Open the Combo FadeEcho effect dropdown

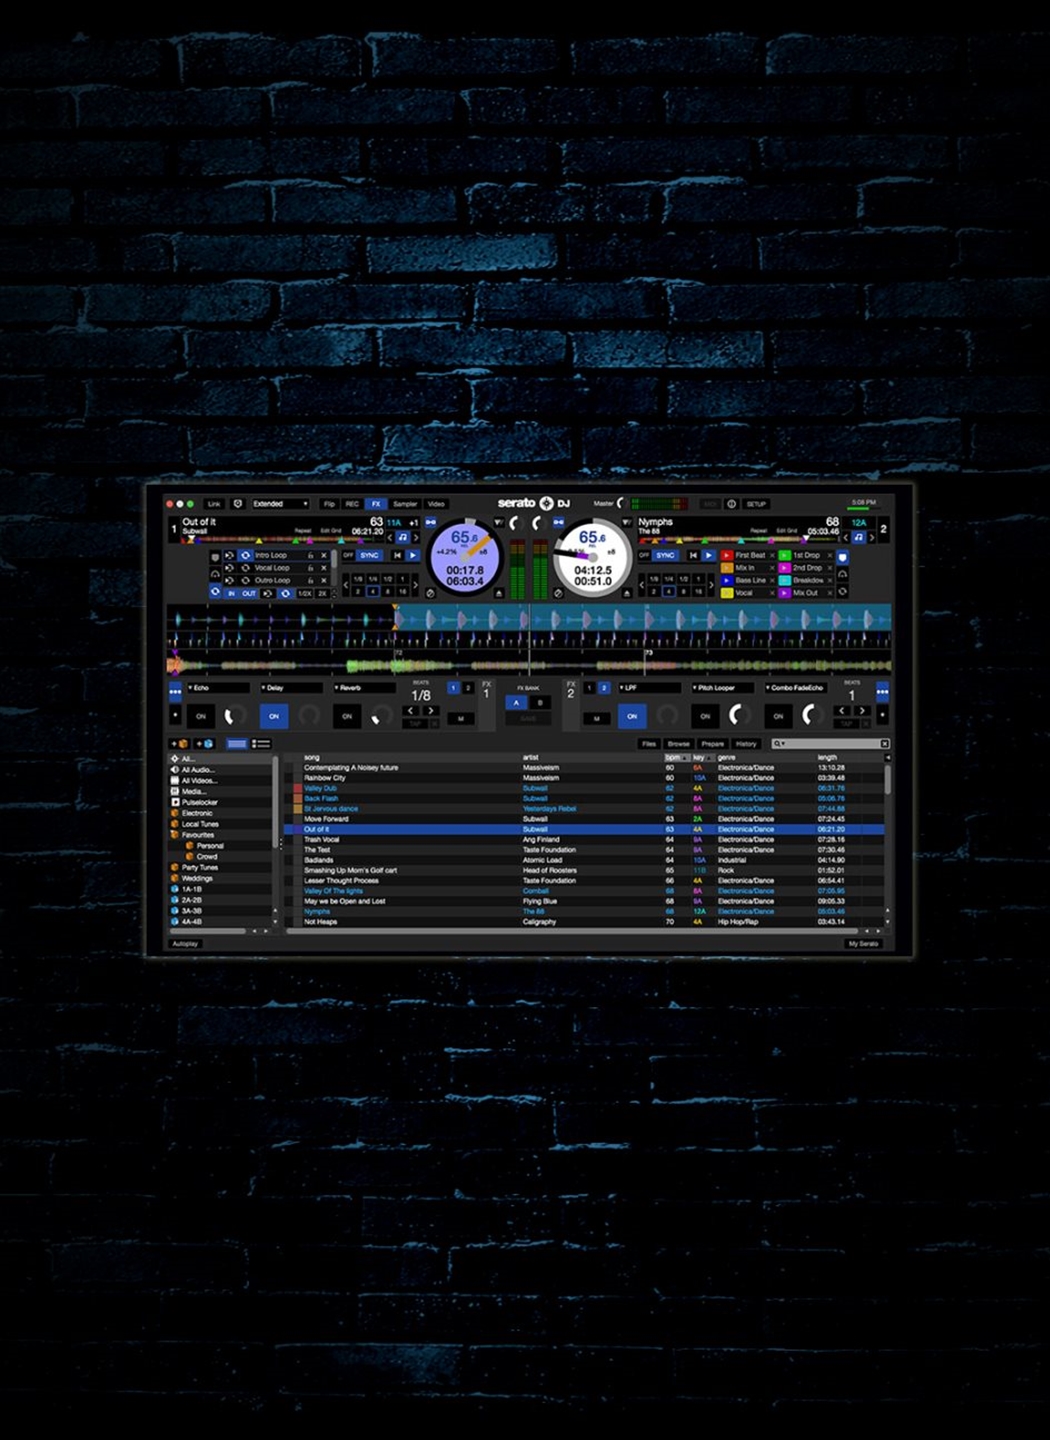(x=796, y=688)
